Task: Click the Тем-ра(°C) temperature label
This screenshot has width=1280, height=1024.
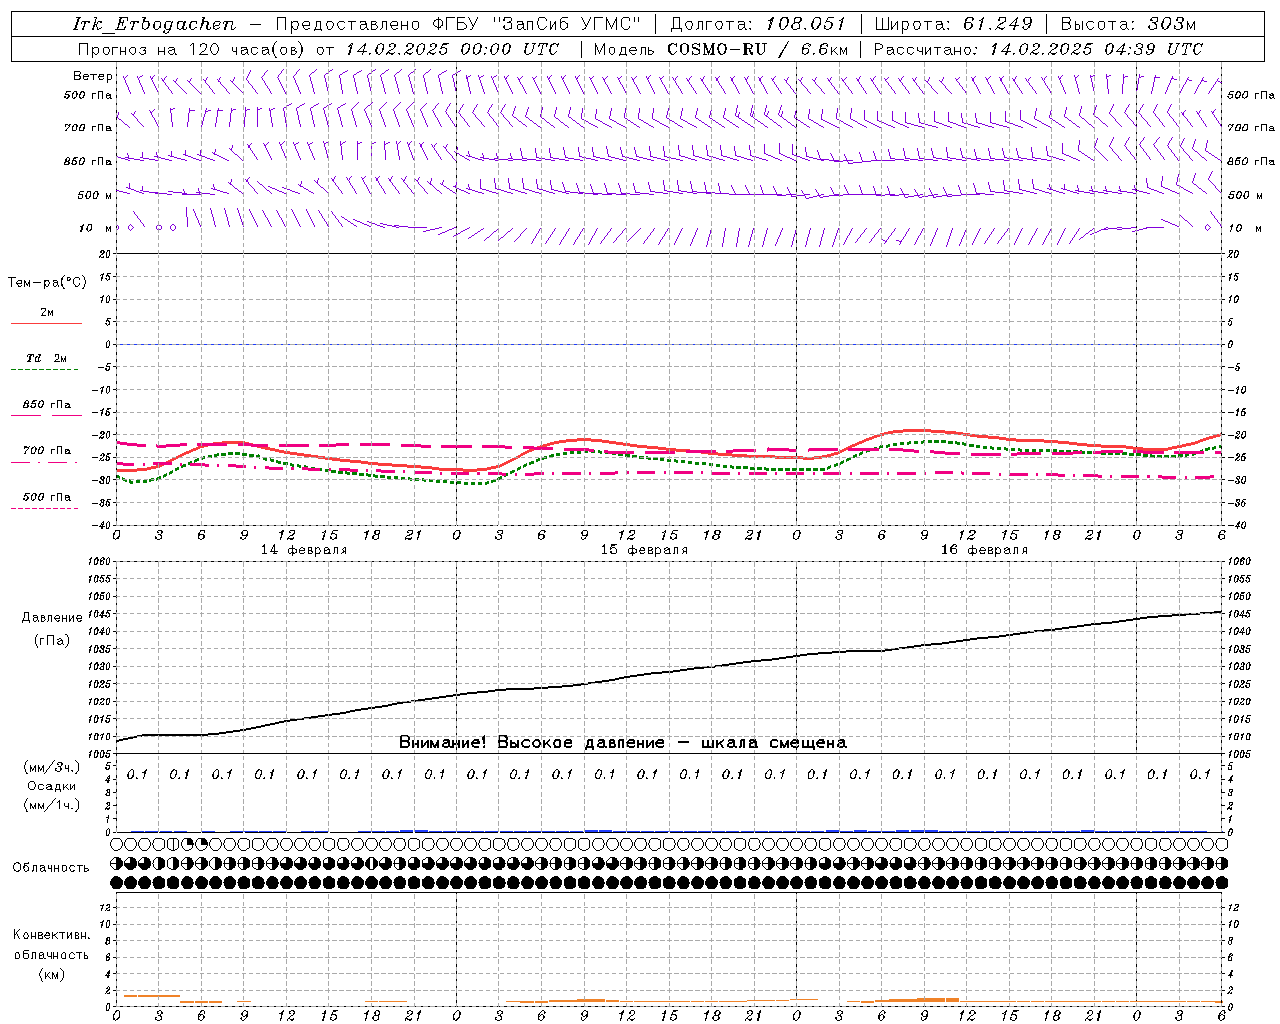Action: pos(47,283)
